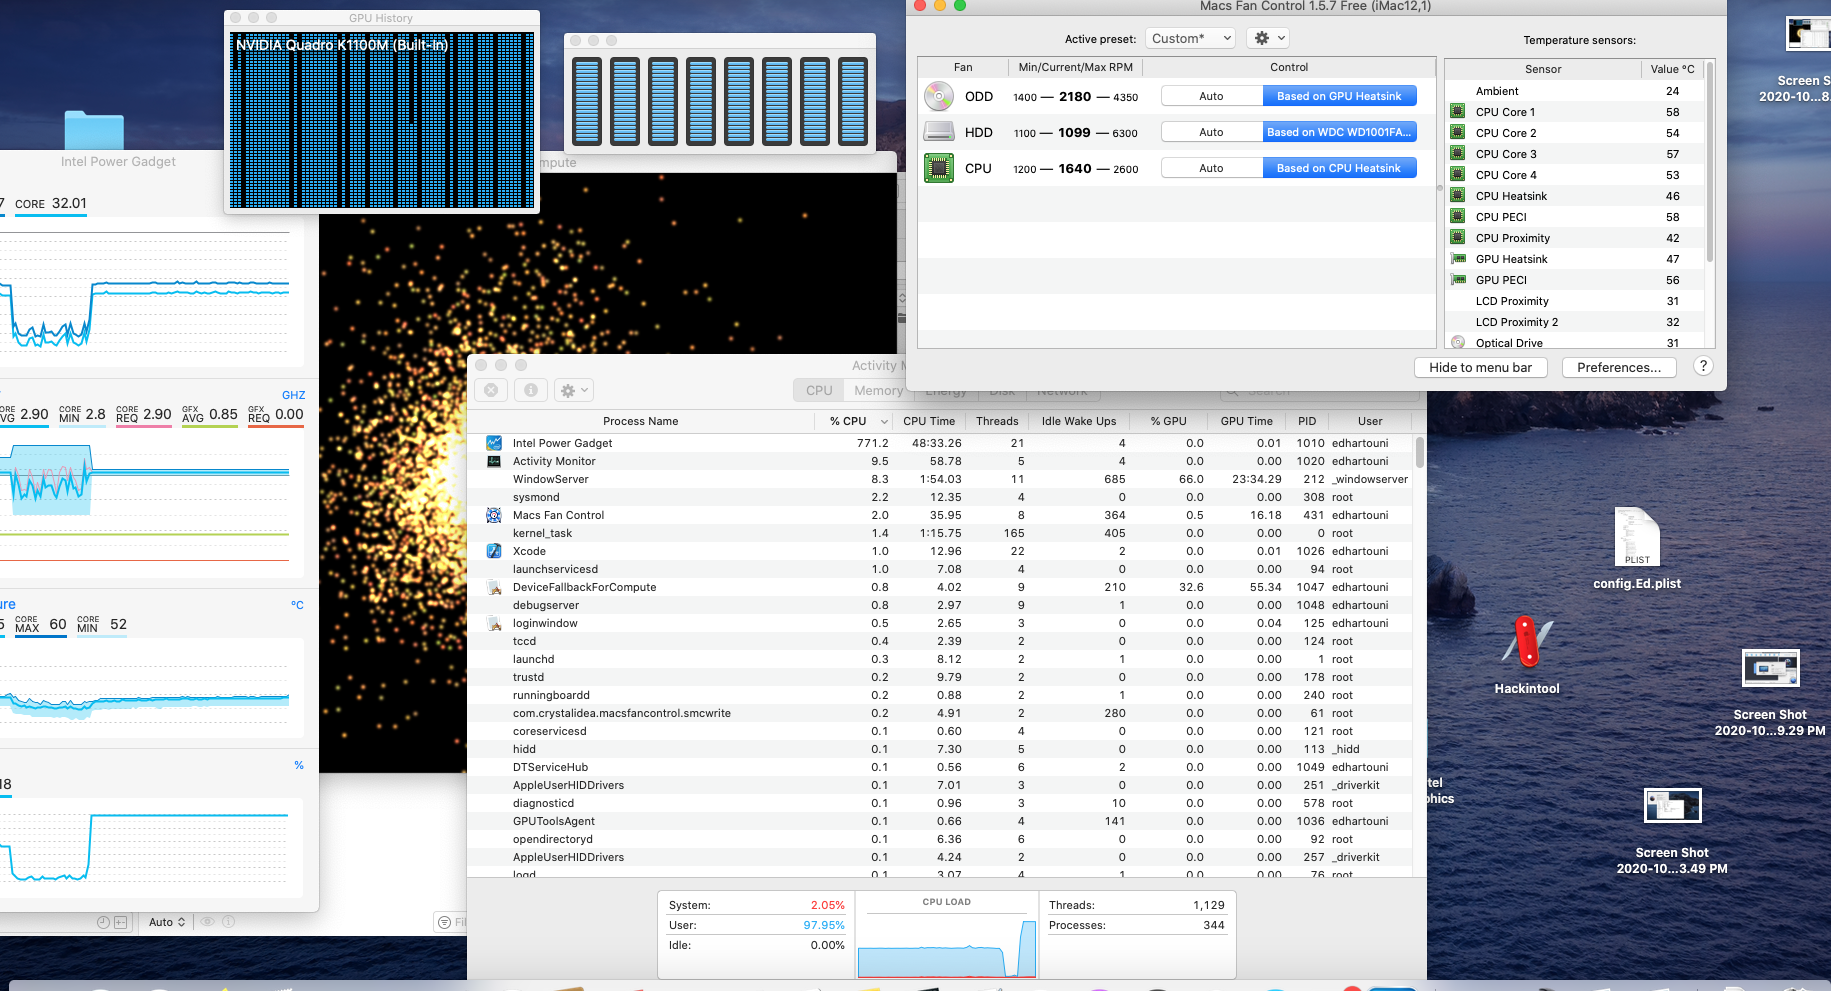Click the Activity Monitor process list scrollbar
This screenshot has height=991, width=1831.
(1420, 452)
